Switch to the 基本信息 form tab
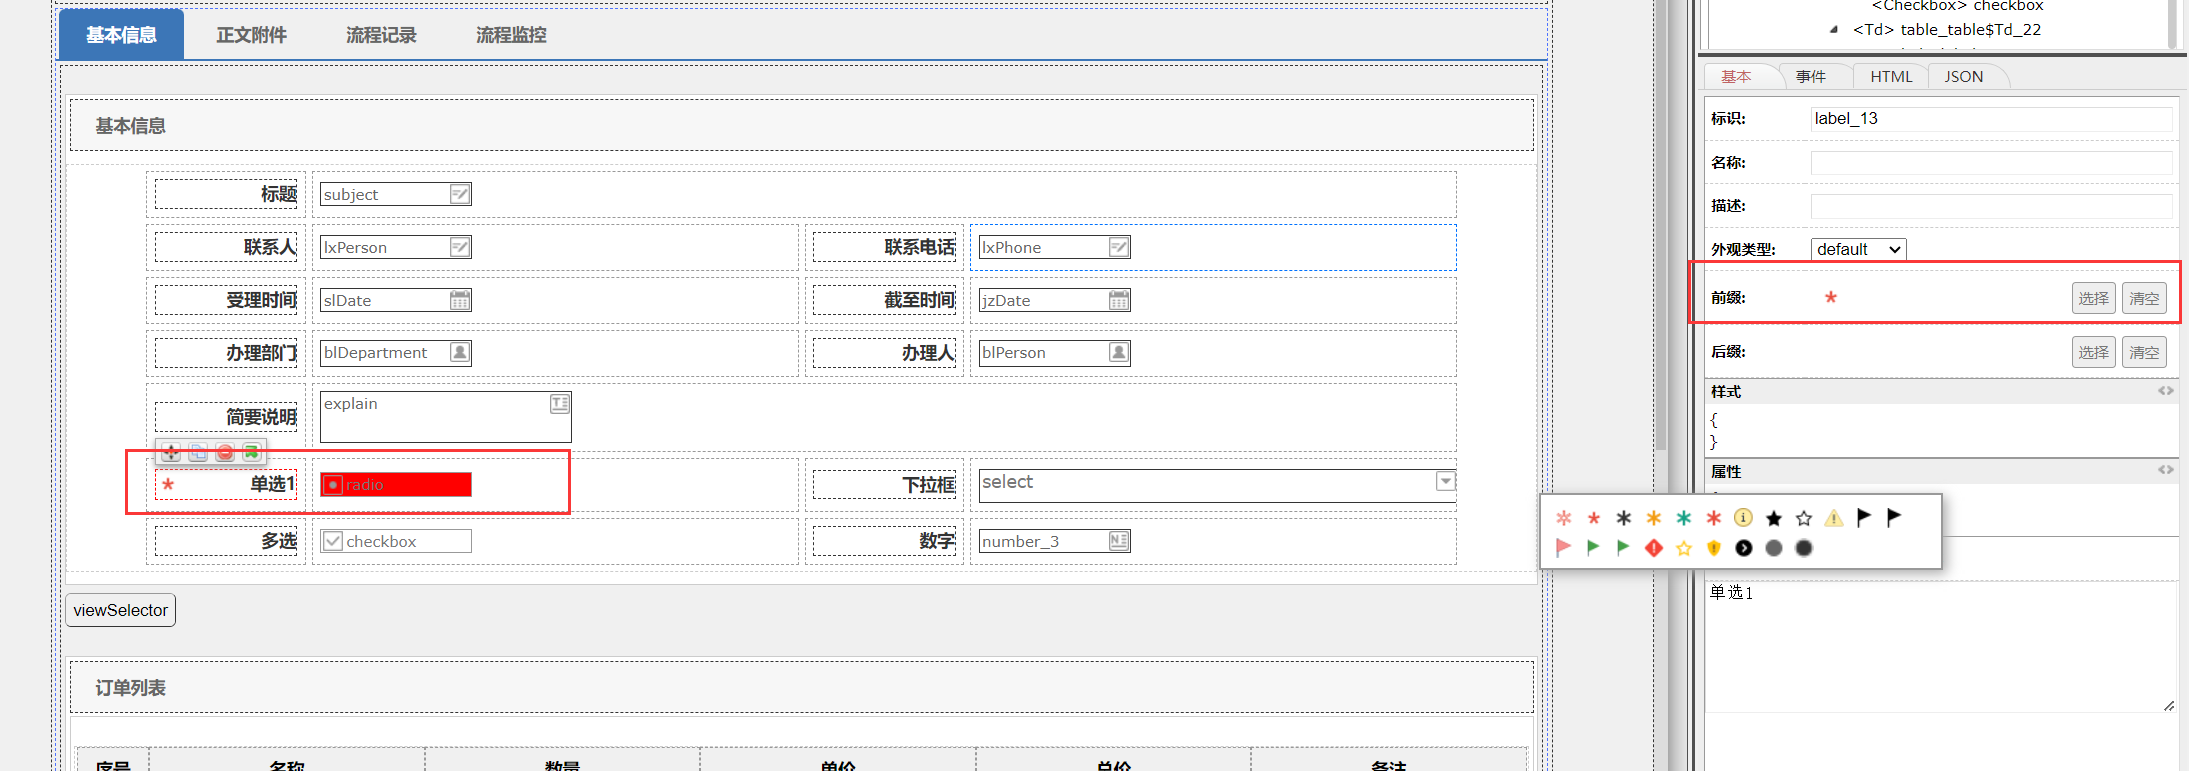 click(121, 35)
